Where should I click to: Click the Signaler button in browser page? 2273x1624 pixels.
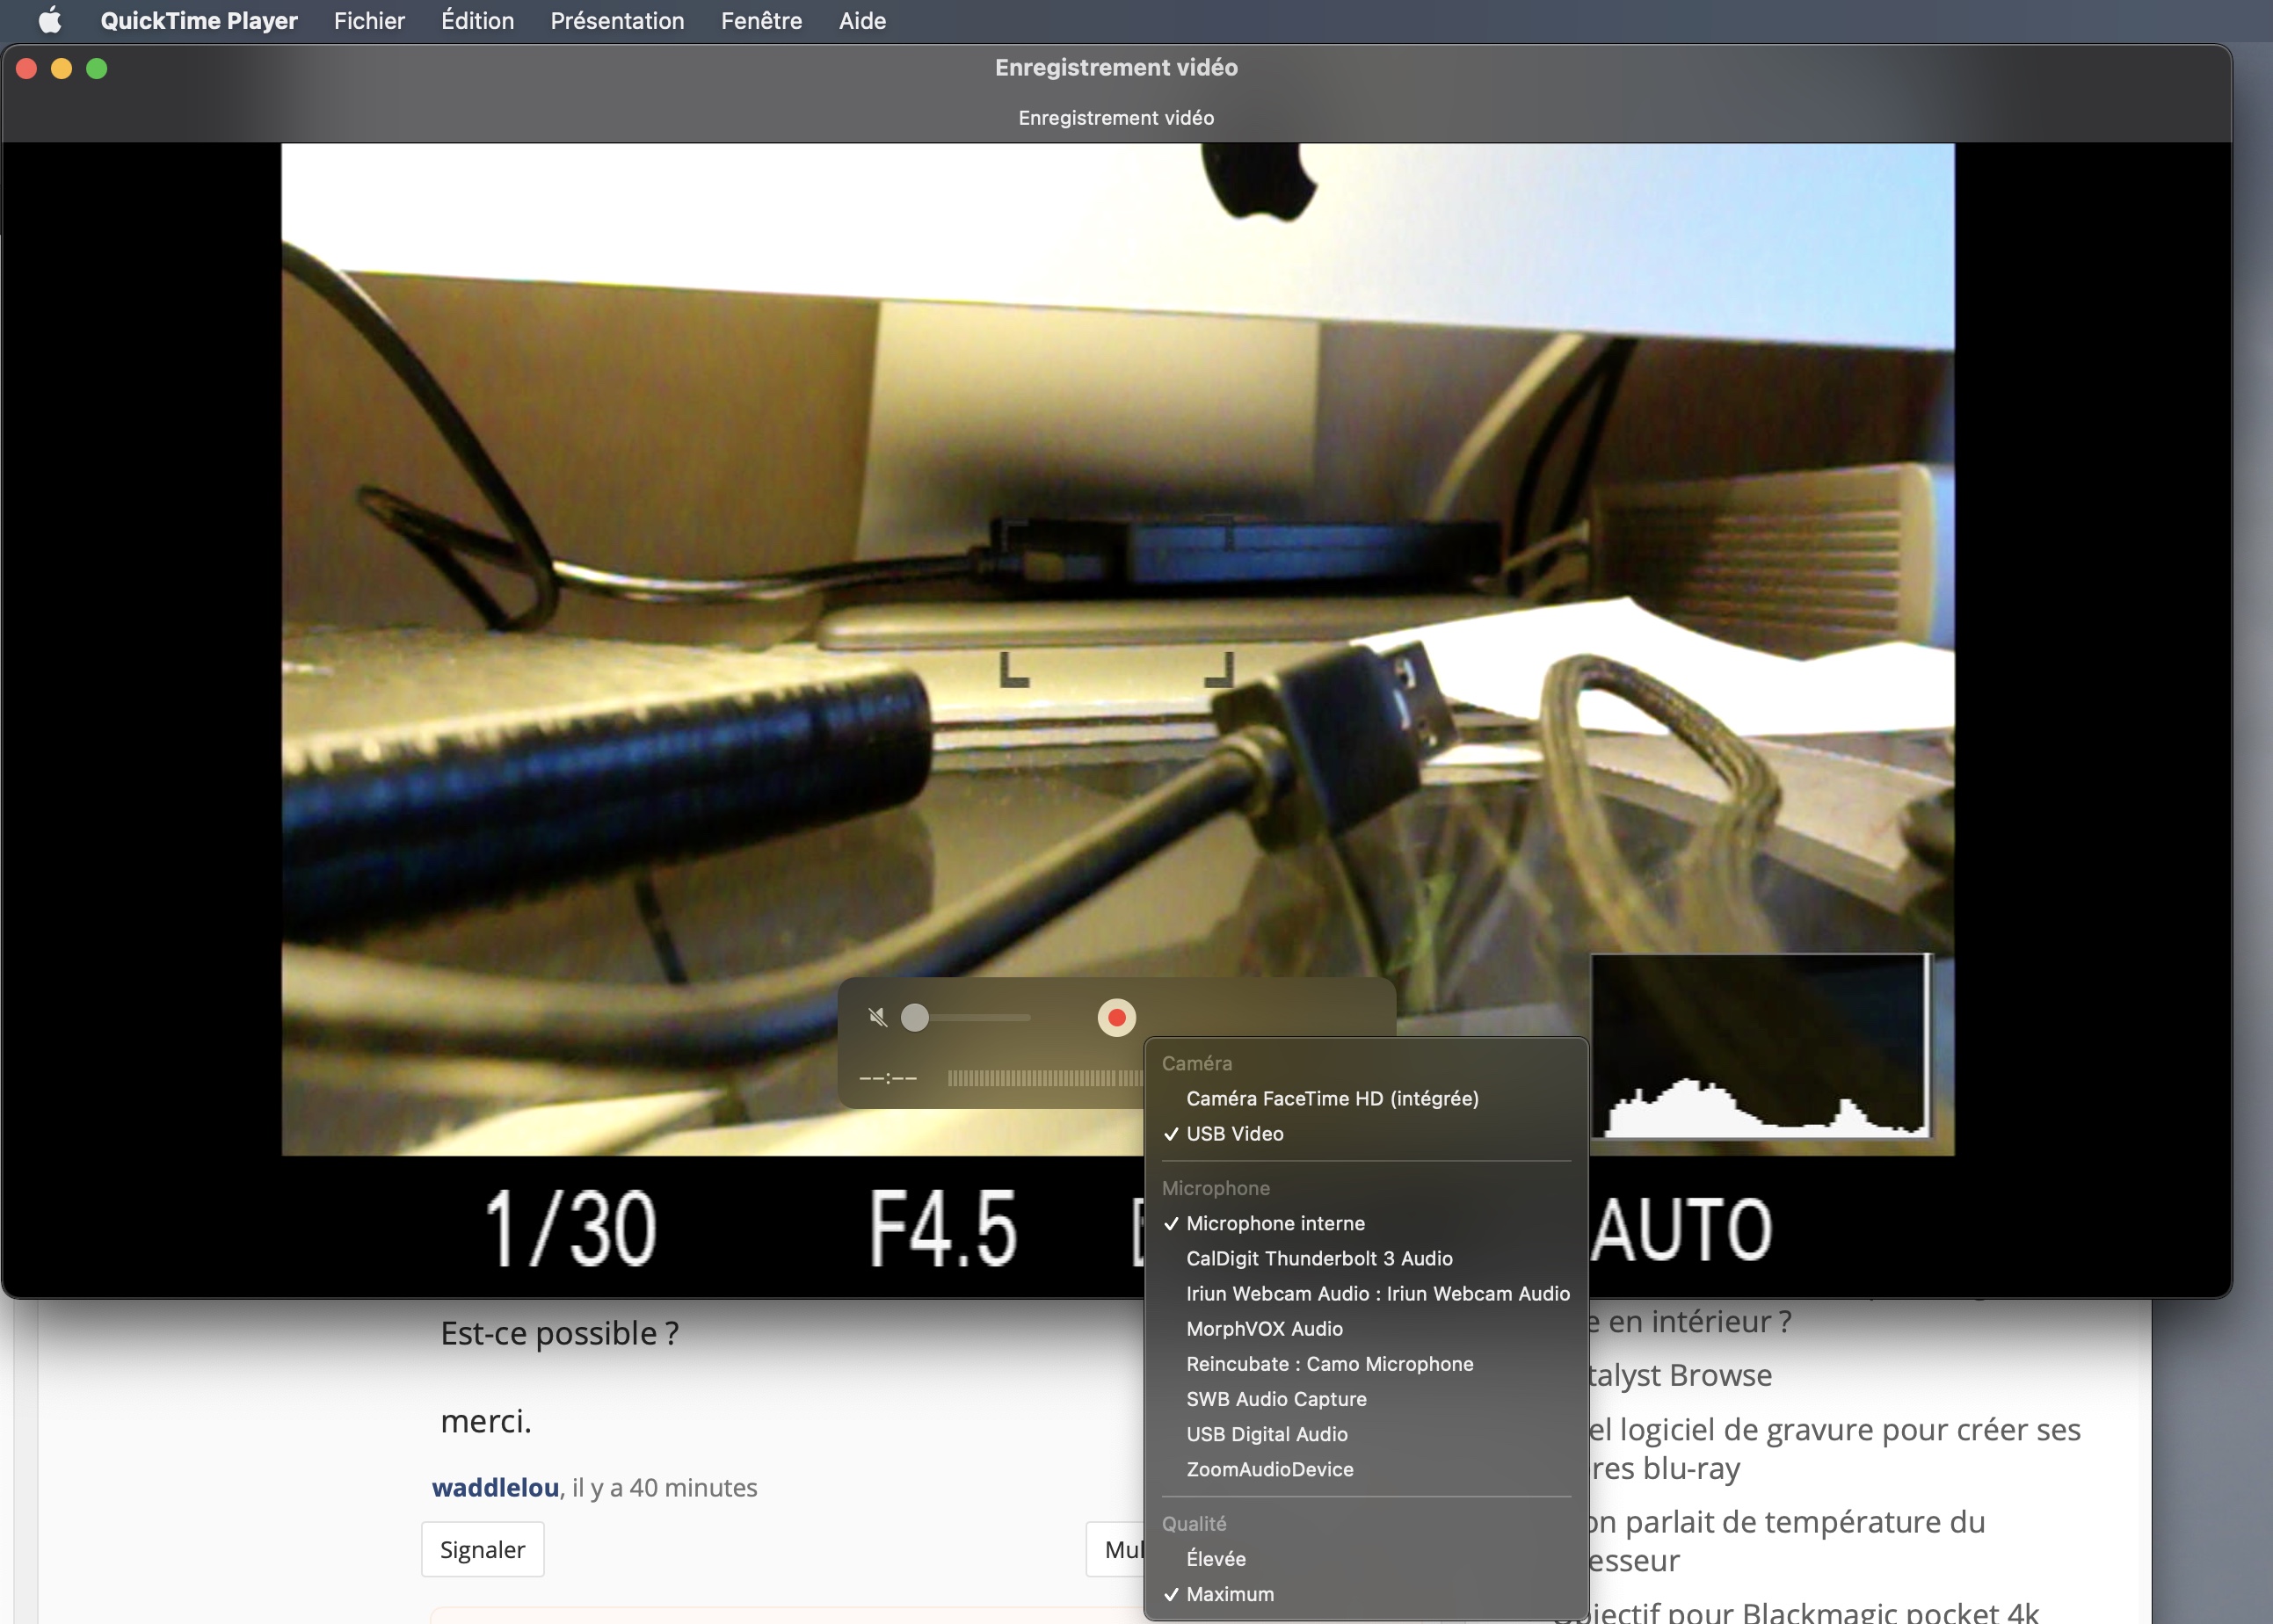pyautogui.click(x=482, y=1549)
